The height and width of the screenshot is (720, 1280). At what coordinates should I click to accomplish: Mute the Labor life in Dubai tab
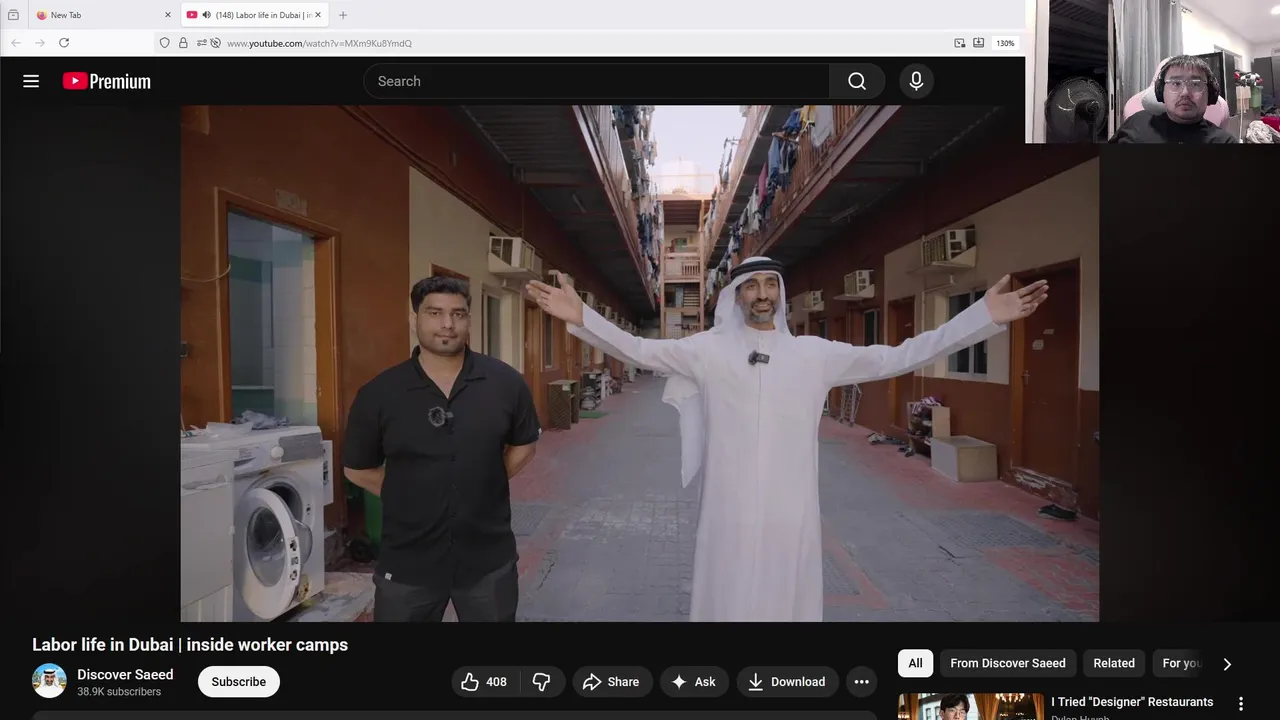[x=206, y=15]
